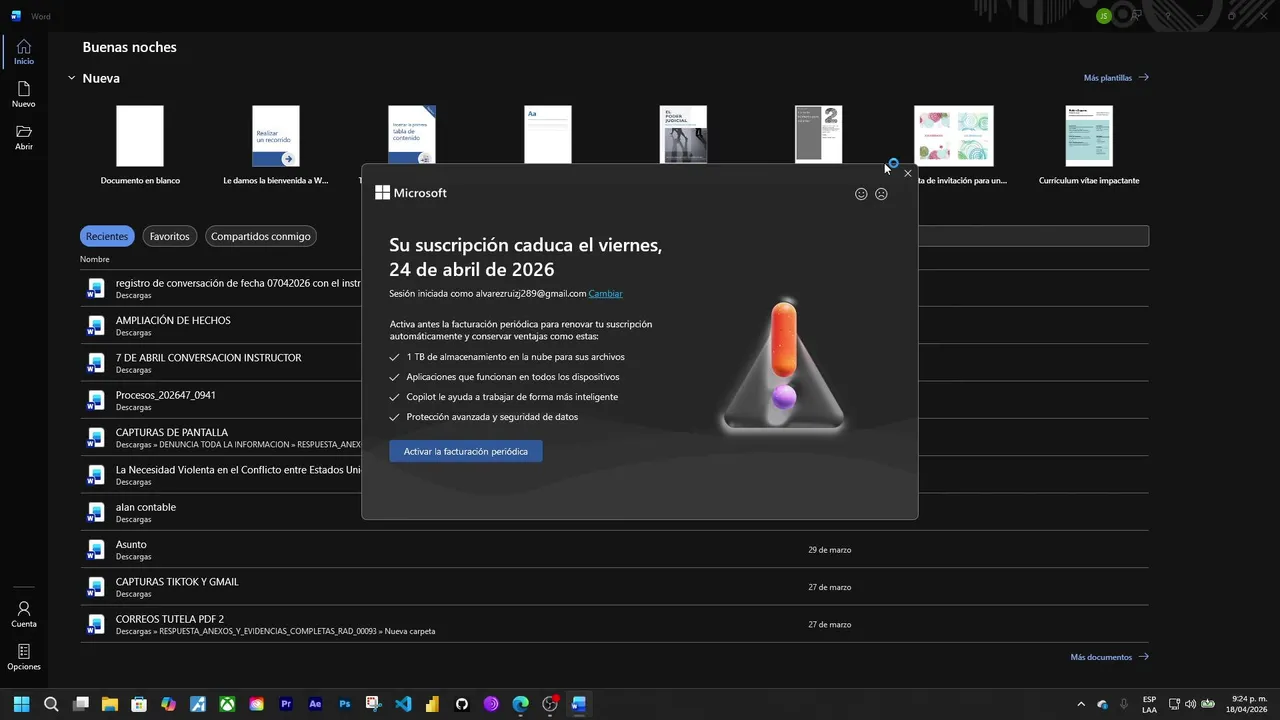Launch Visual Studio Code from taskbar
This screenshot has height=720, width=1280.
(x=403, y=704)
